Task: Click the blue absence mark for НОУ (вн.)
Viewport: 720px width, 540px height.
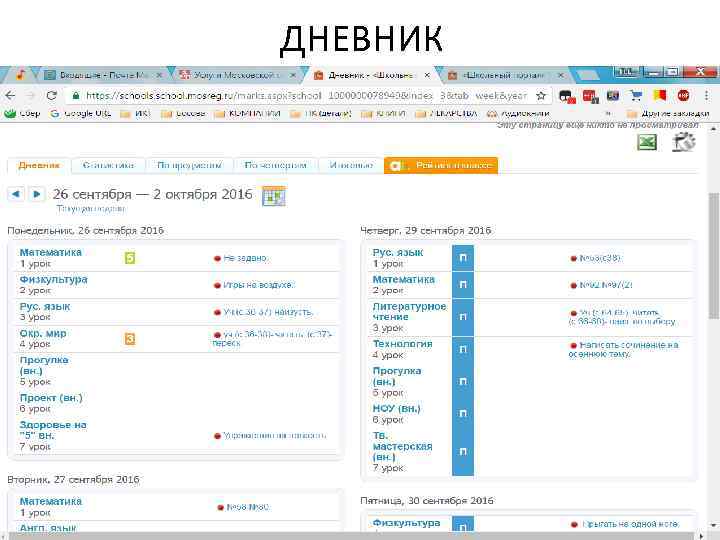Action: [x=463, y=414]
